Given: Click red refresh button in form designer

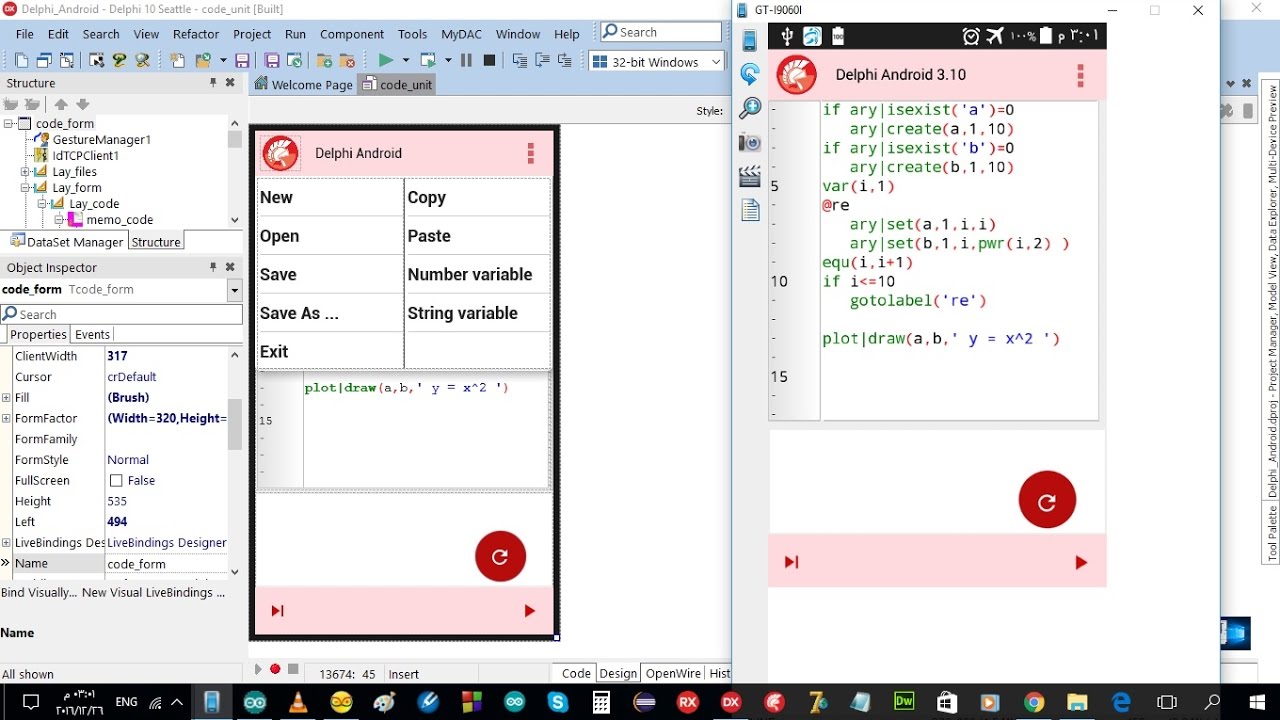Looking at the screenshot, I should point(500,556).
